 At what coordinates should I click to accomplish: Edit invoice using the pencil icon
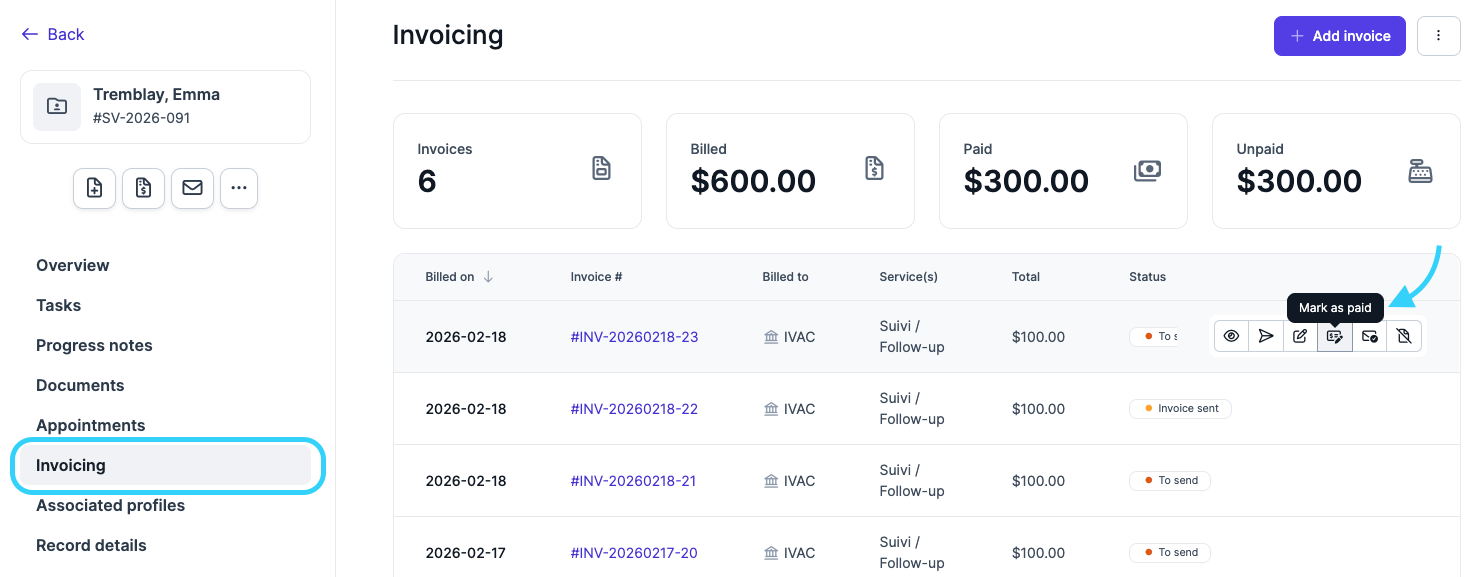pyautogui.click(x=1300, y=337)
